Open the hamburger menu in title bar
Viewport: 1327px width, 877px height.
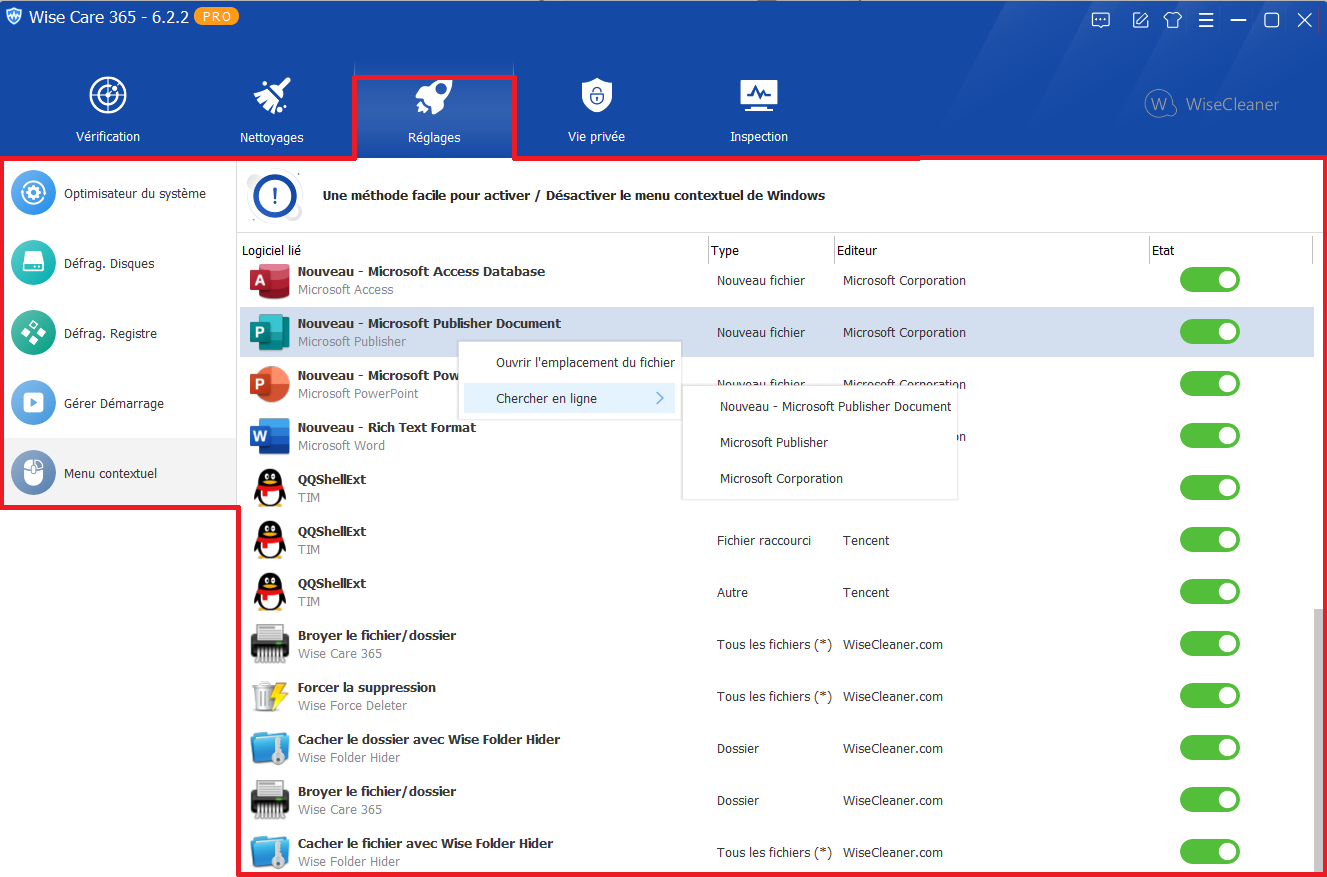point(1206,20)
